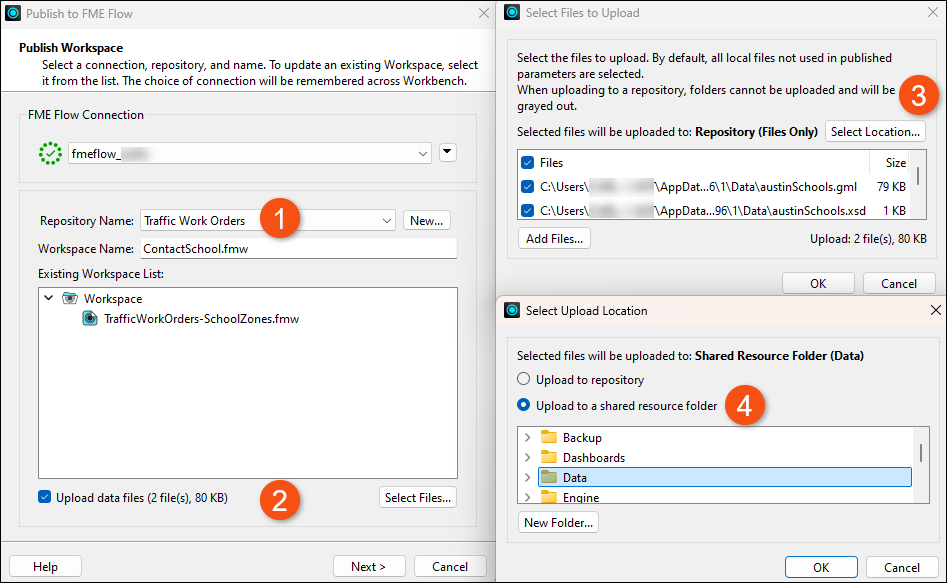Click the New Folder... button

[x=559, y=522]
